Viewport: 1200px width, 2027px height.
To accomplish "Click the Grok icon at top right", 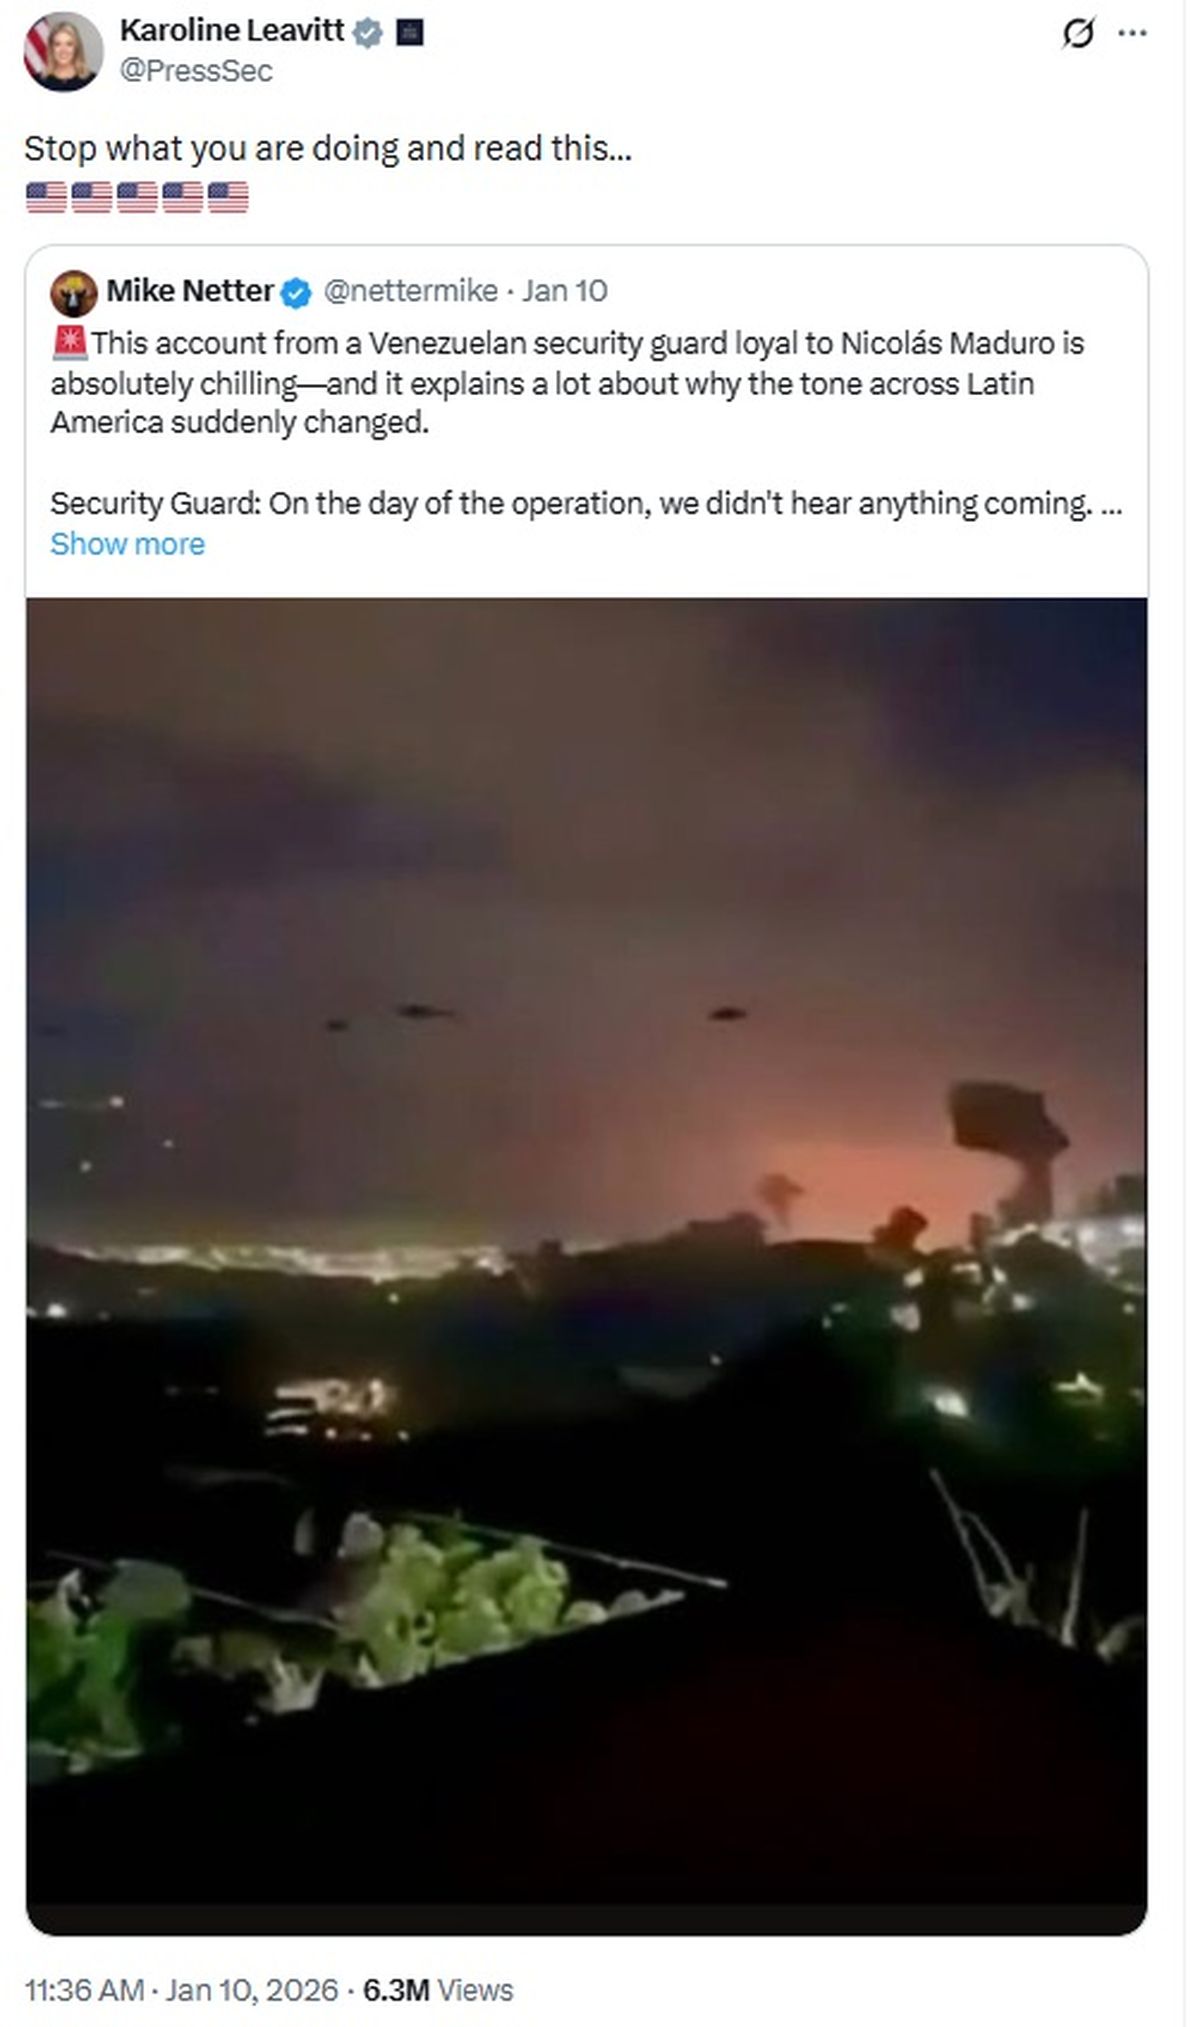I will coord(1077,35).
